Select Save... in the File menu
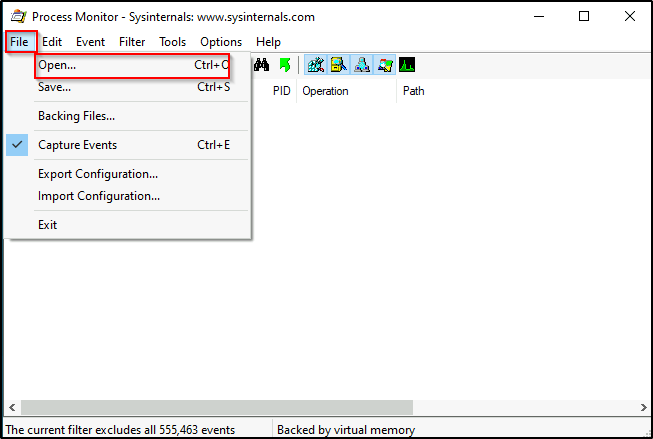The width and height of the screenshot is (653, 439). click(54, 87)
